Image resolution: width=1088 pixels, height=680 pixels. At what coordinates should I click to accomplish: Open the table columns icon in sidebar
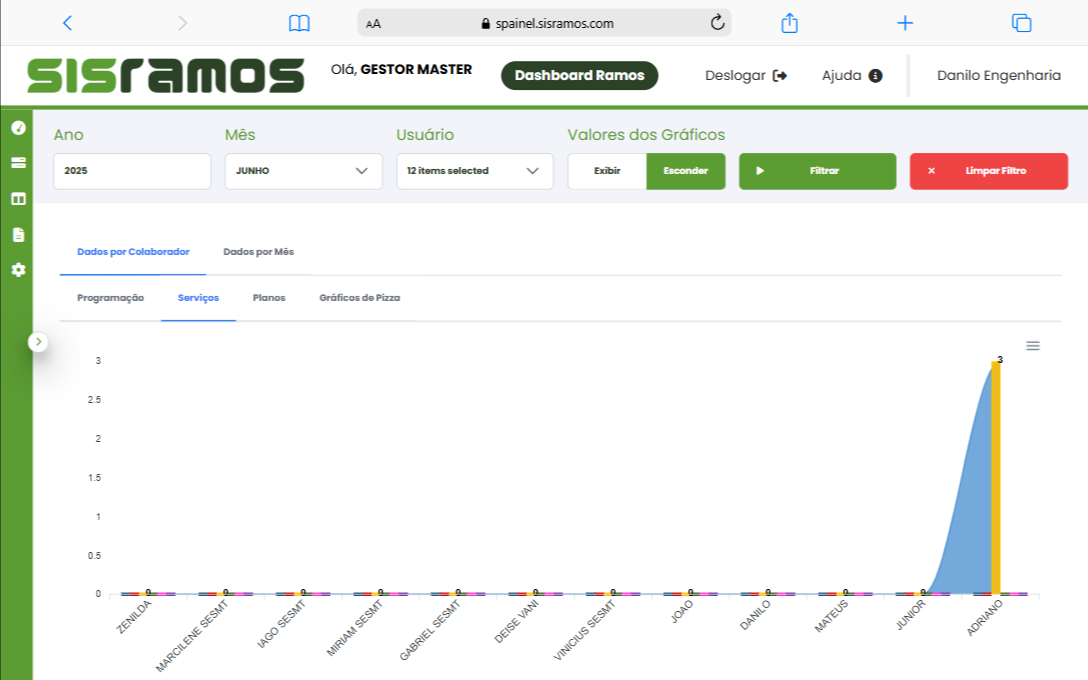18,199
